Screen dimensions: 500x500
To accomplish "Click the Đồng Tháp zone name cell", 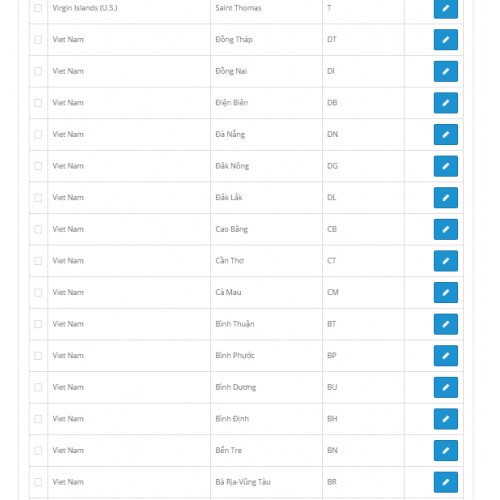I will 266,40.
